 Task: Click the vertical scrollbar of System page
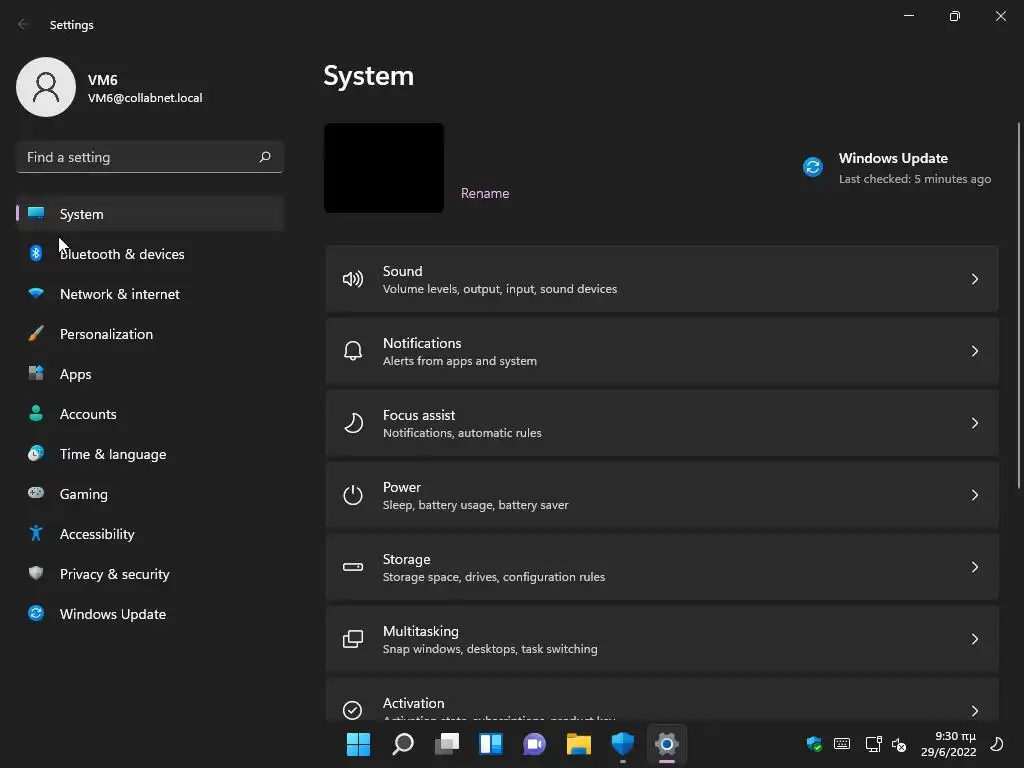click(1018, 305)
